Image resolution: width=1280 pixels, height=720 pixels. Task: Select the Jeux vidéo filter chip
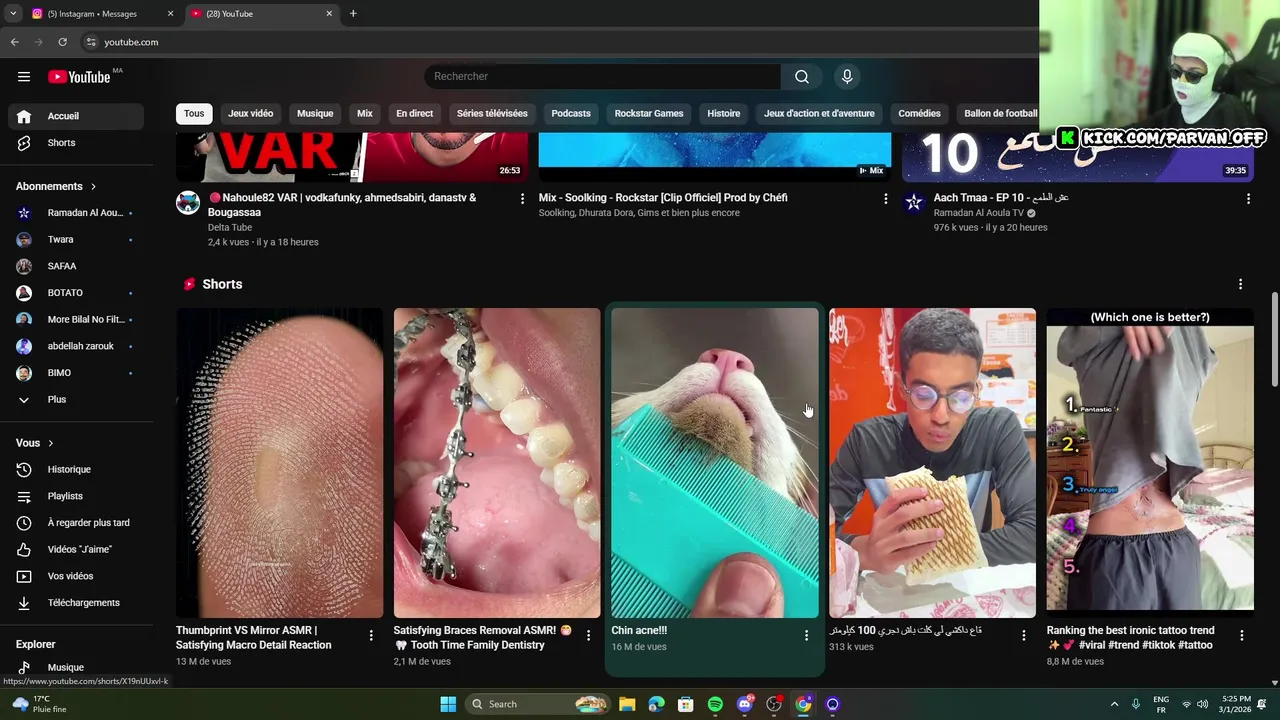[x=250, y=113]
